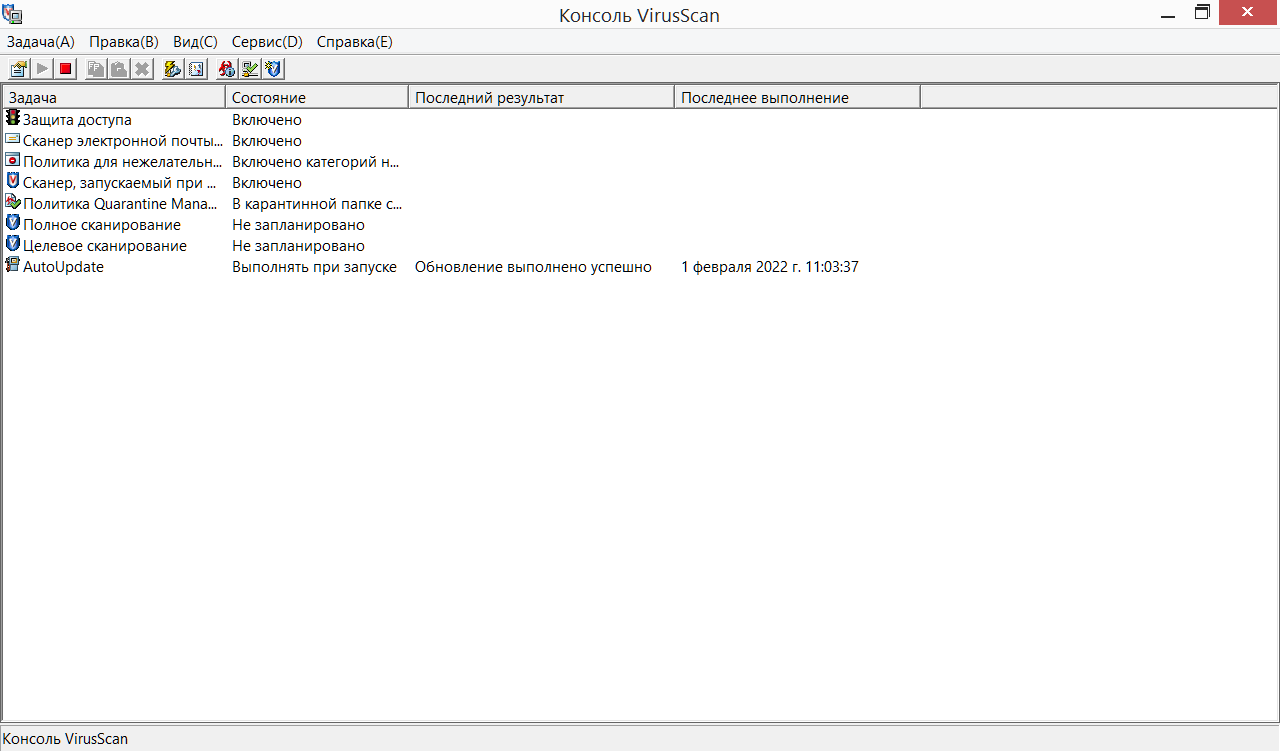This screenshot has width=1280, height=752.
Task: Click the Paste toolbar icon
Action: (119, 69)
